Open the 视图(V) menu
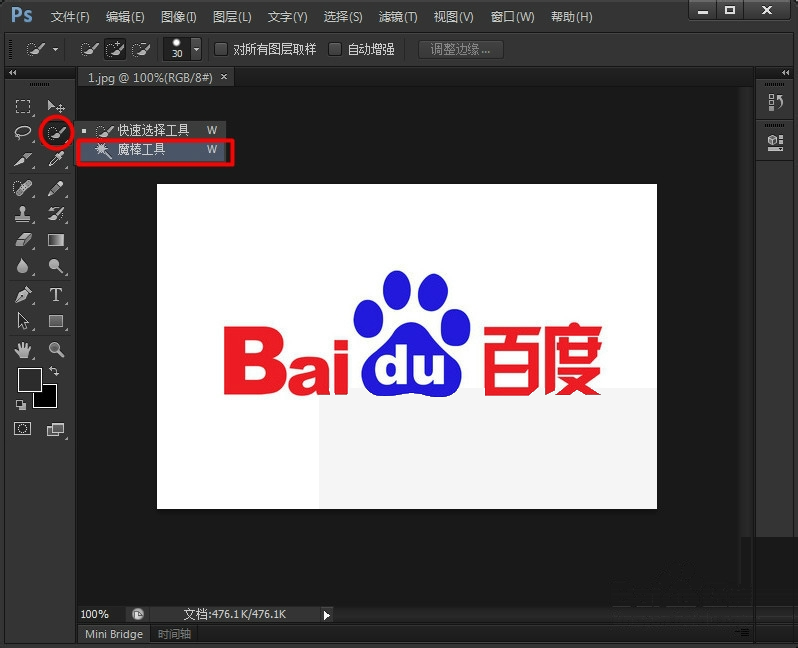The height and width of the screenshot is (648, 798). (453, 17)
